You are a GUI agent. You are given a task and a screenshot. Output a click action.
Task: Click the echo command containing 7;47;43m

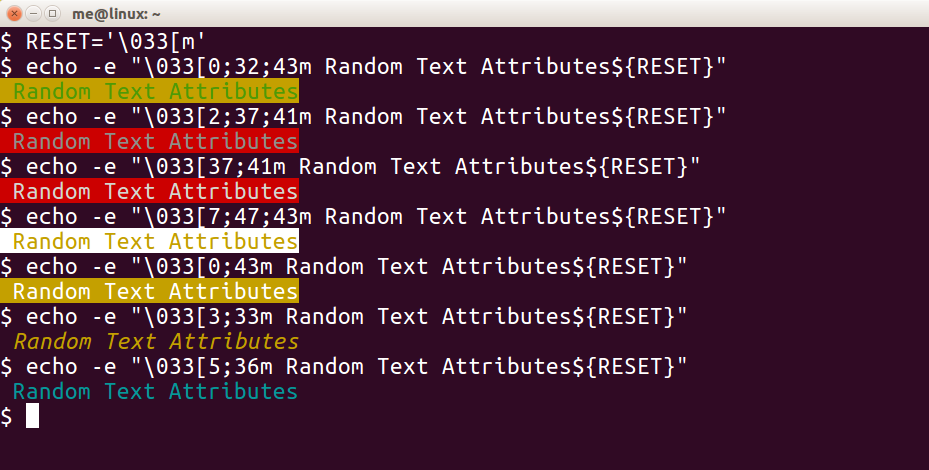(x=363, y=216)
